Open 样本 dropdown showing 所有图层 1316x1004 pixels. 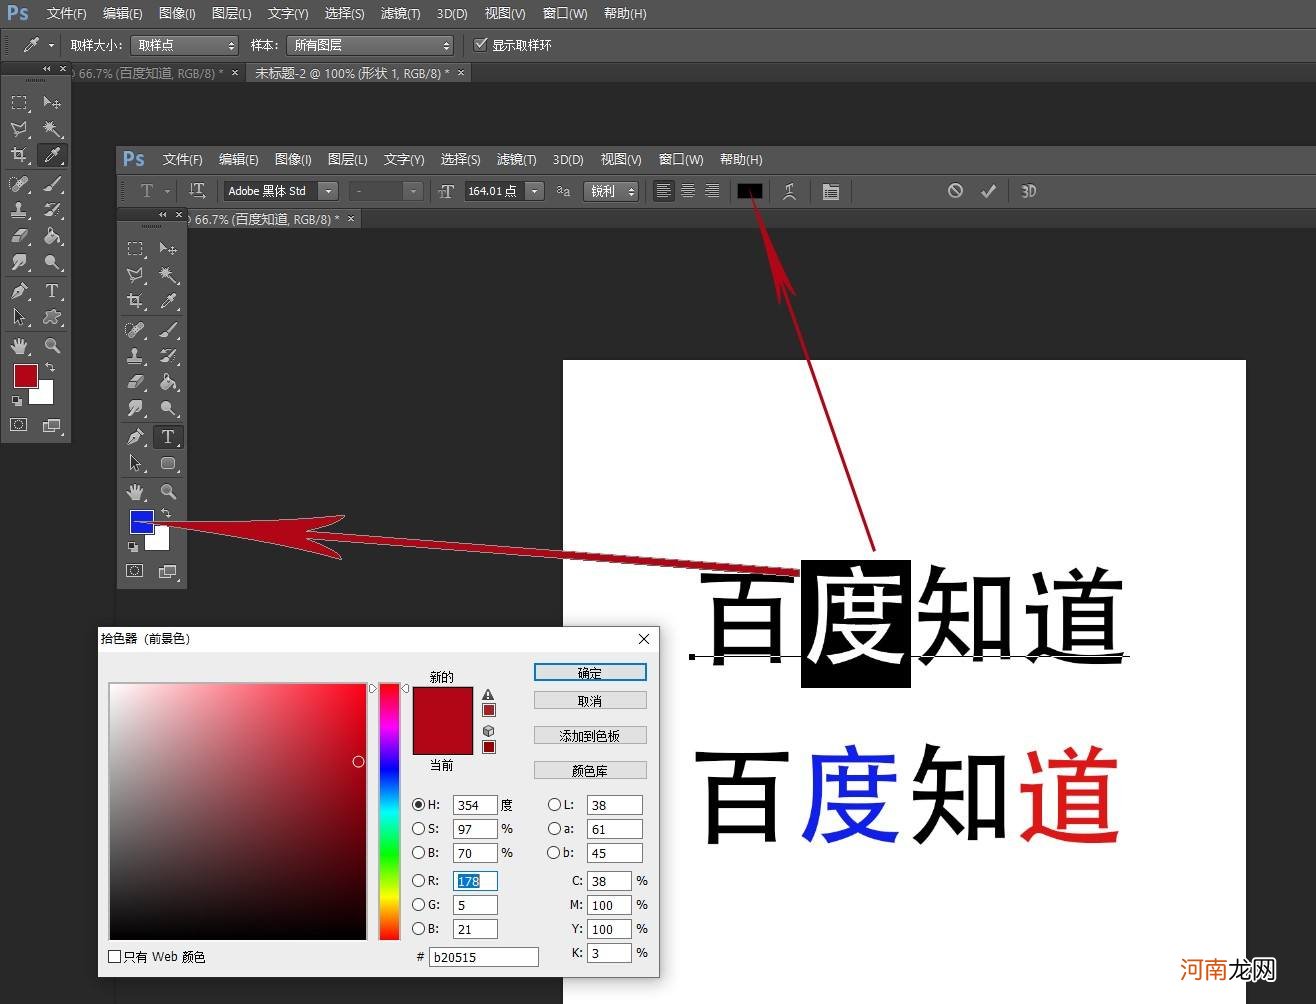click(x=370, y=45)
